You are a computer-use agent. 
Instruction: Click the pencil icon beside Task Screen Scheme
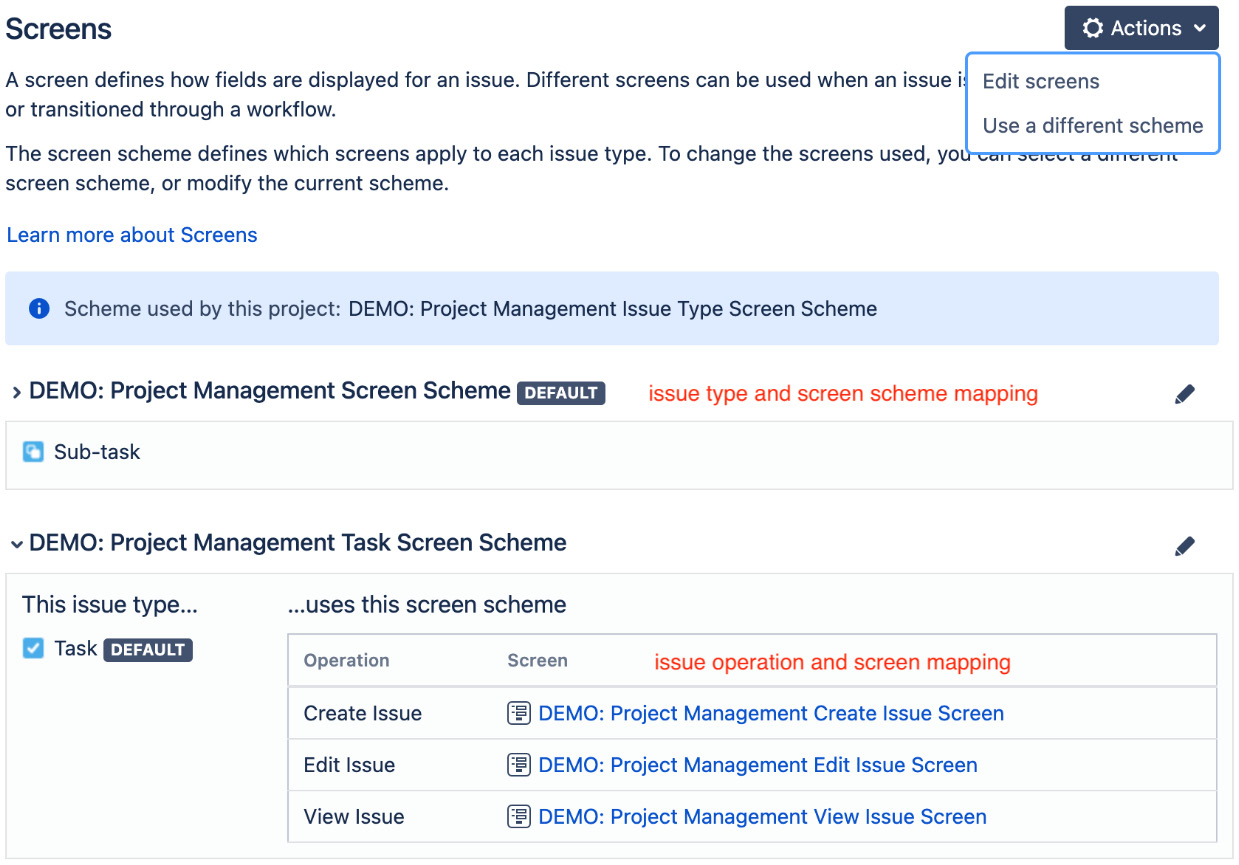[x=1184, y=546]
